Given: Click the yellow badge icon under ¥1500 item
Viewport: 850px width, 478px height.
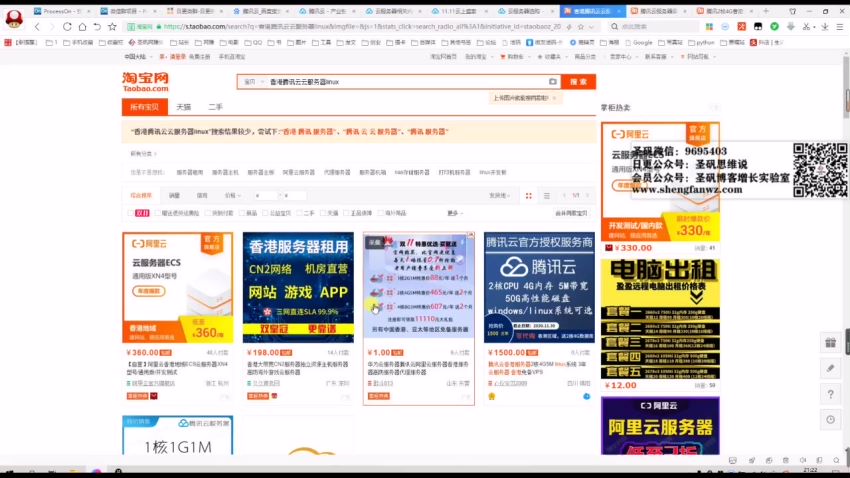Looking at the screenshot, I should coord(492,397).
